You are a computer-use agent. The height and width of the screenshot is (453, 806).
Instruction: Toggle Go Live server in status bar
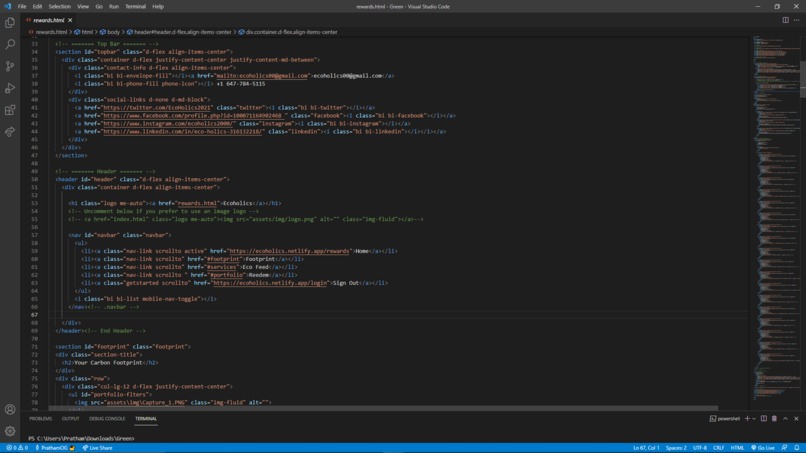pos(764,448)
